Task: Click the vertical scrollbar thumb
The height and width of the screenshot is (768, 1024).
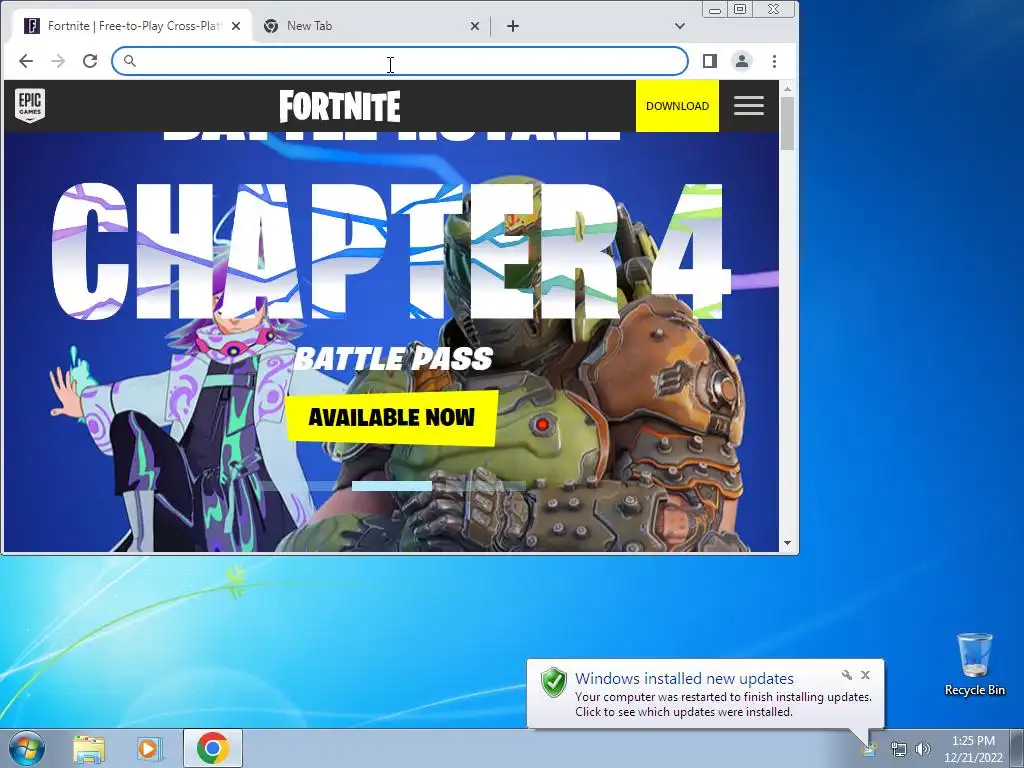Action: pyautogui.click(x=788, y=123)
